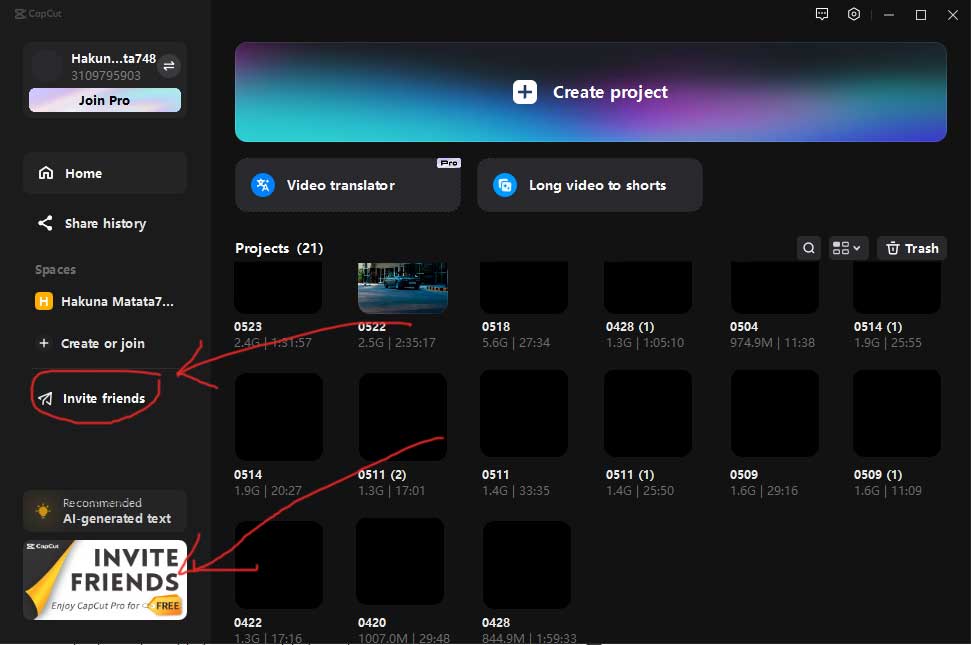
Task: Open the Trash button
Action: (911, 248)
